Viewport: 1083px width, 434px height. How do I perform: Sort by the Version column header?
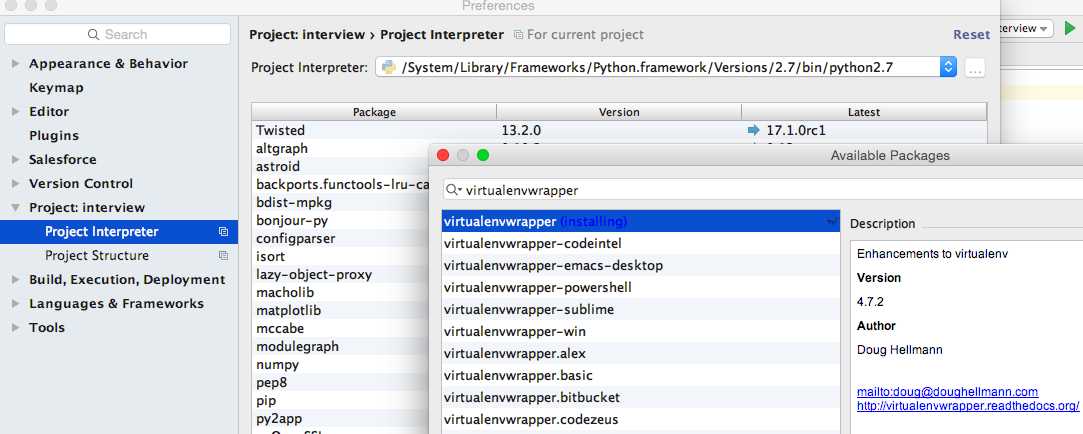pos(619,112)
